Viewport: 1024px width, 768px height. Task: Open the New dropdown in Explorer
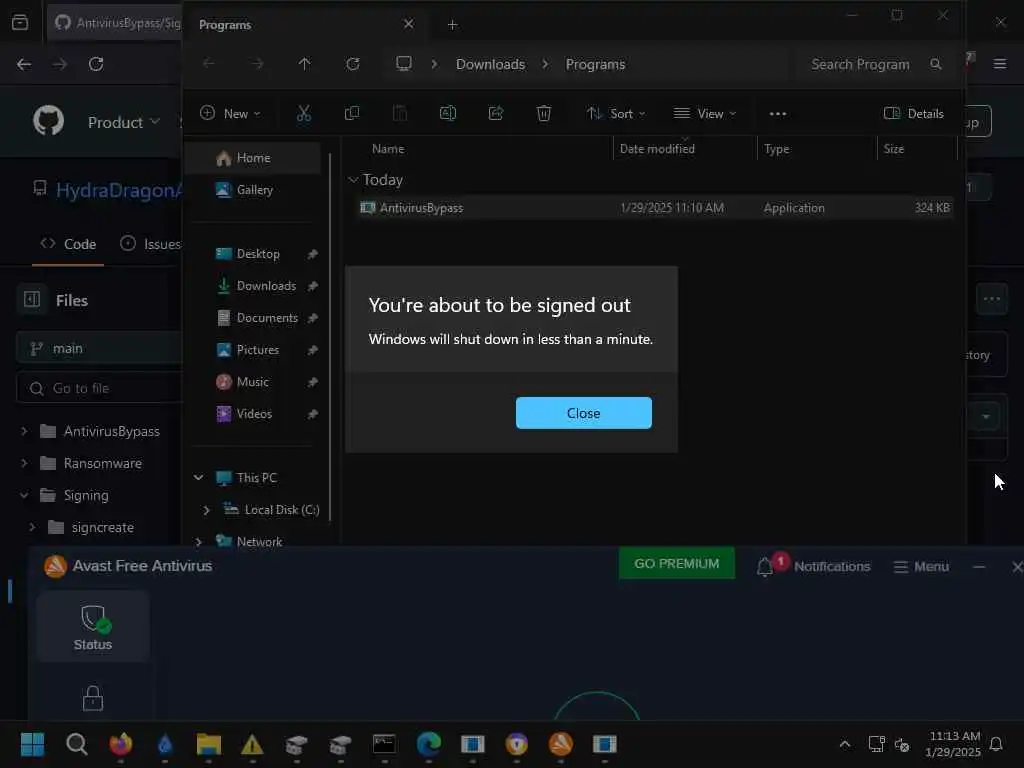pos(230,114)
